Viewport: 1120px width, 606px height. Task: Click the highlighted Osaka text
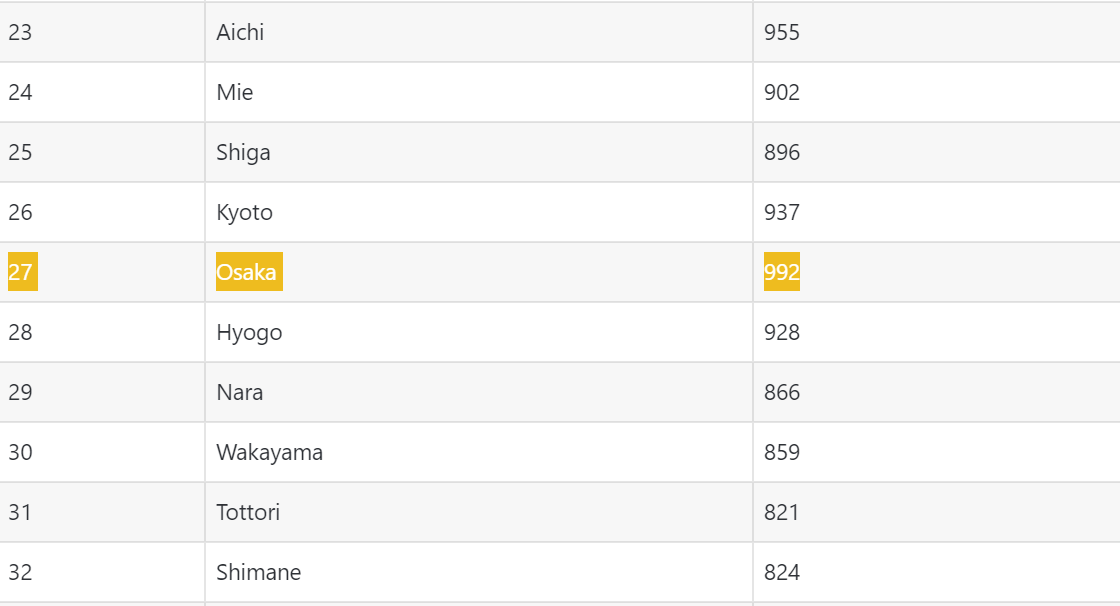coord(249,272)
